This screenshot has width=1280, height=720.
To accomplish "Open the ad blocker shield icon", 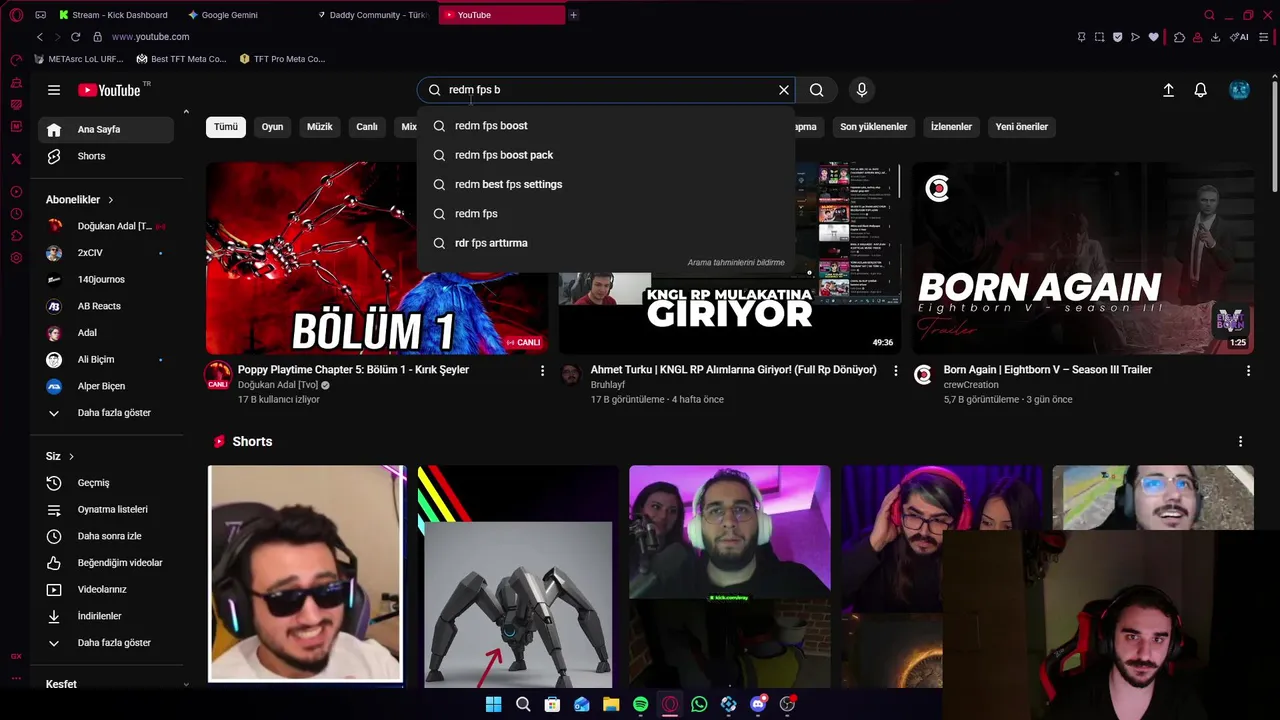I will [x=1117, y=37].
